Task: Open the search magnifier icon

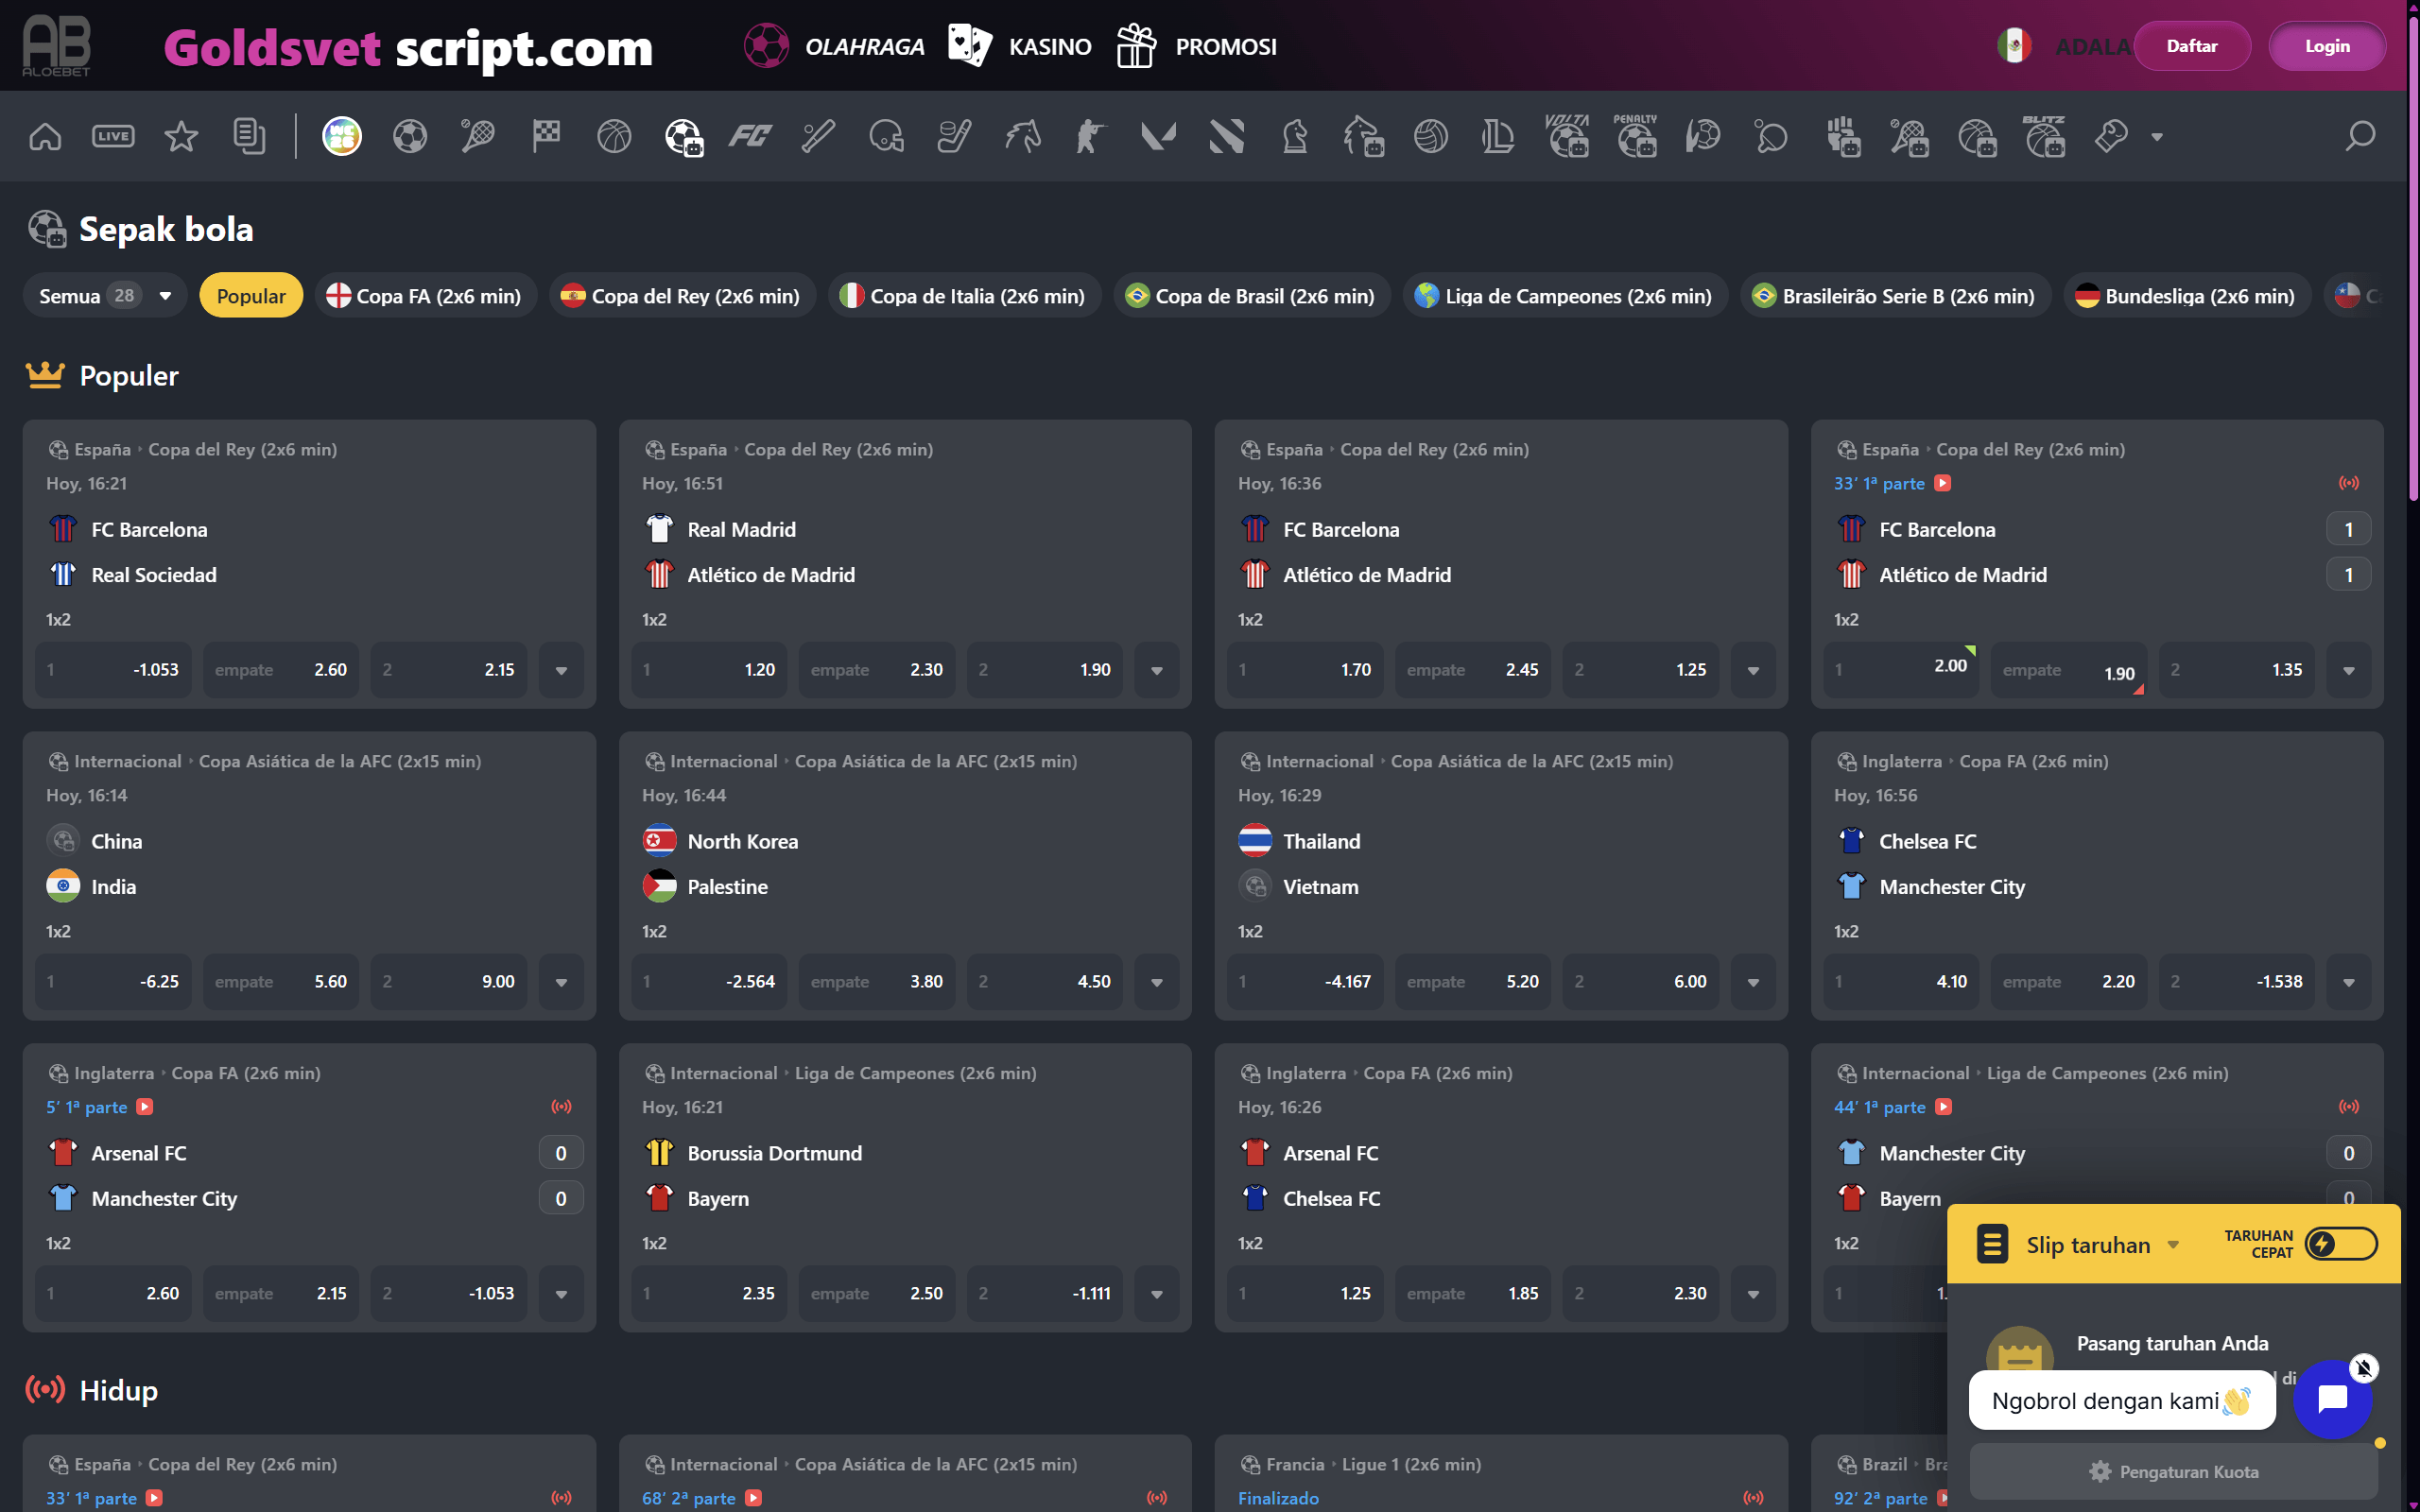Action: 2360,136
